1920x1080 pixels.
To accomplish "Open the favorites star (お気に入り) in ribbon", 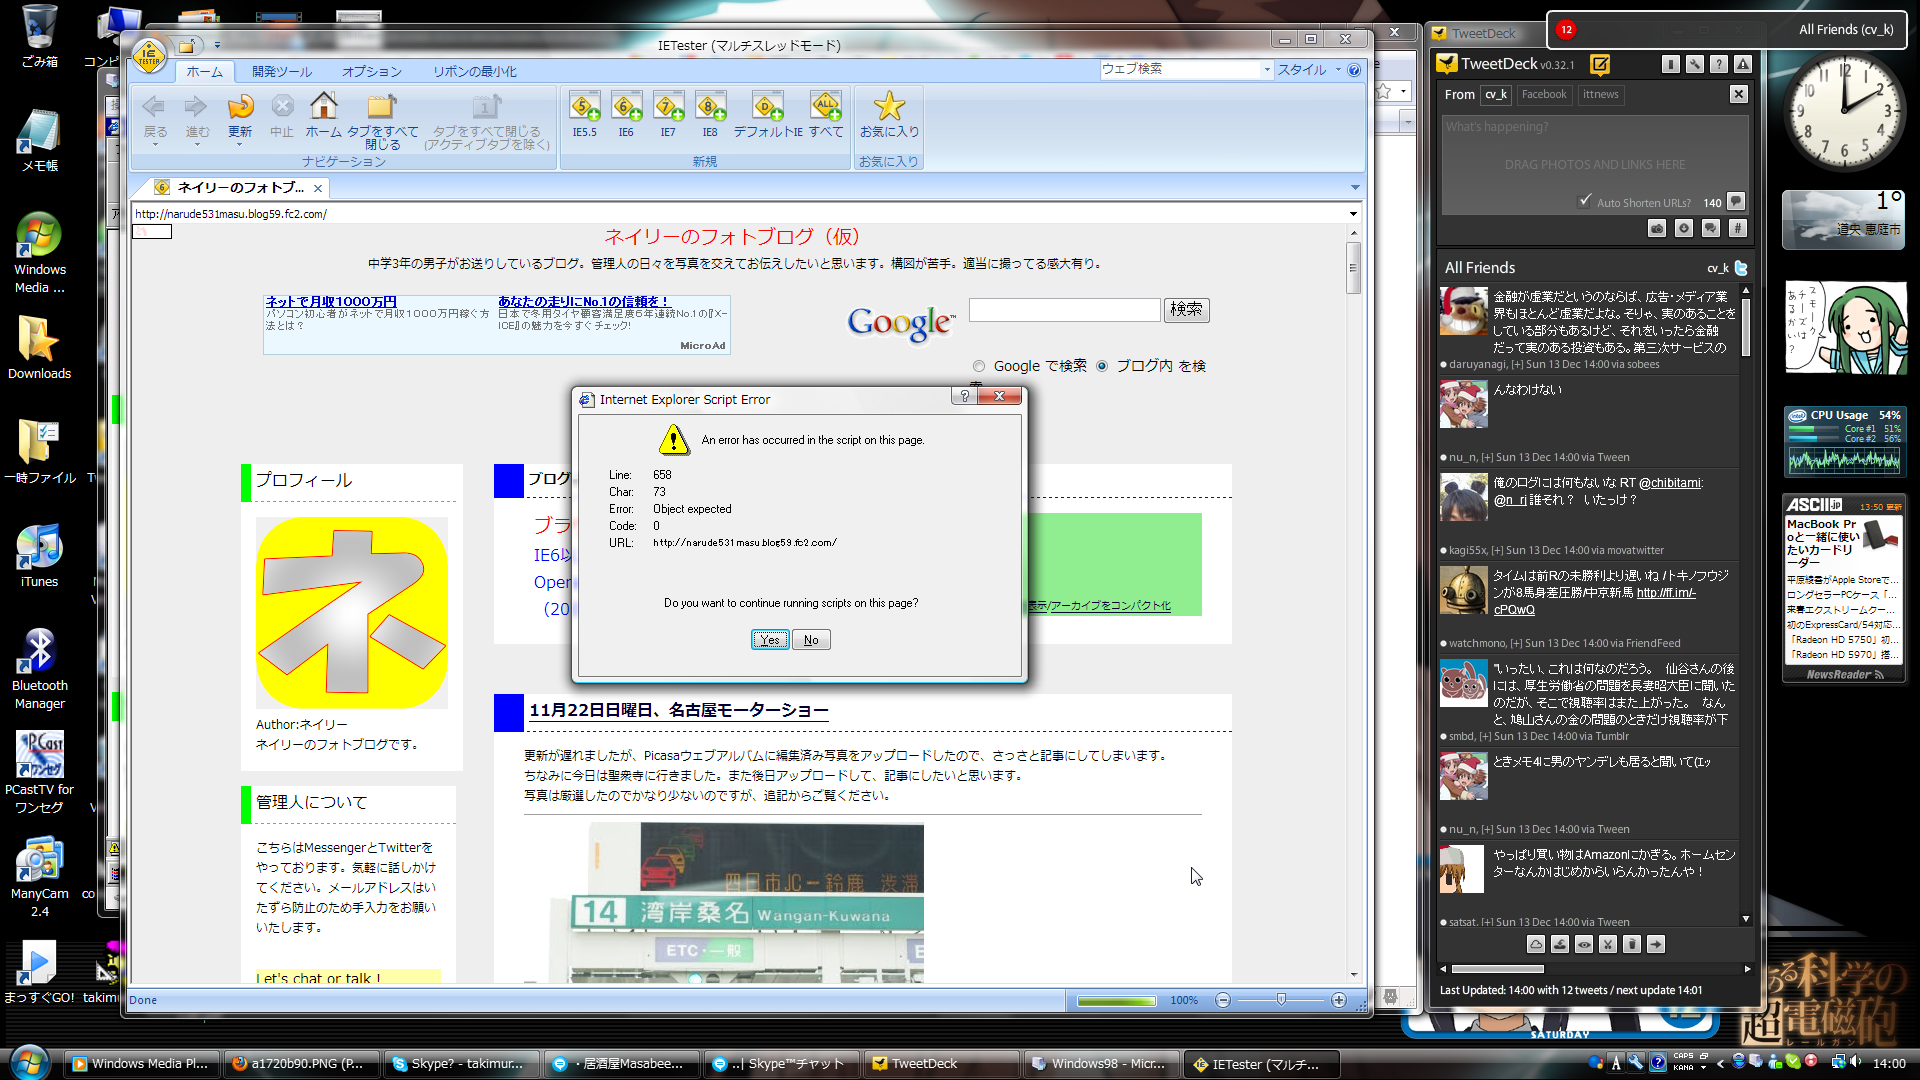I will tap(889, 114).
